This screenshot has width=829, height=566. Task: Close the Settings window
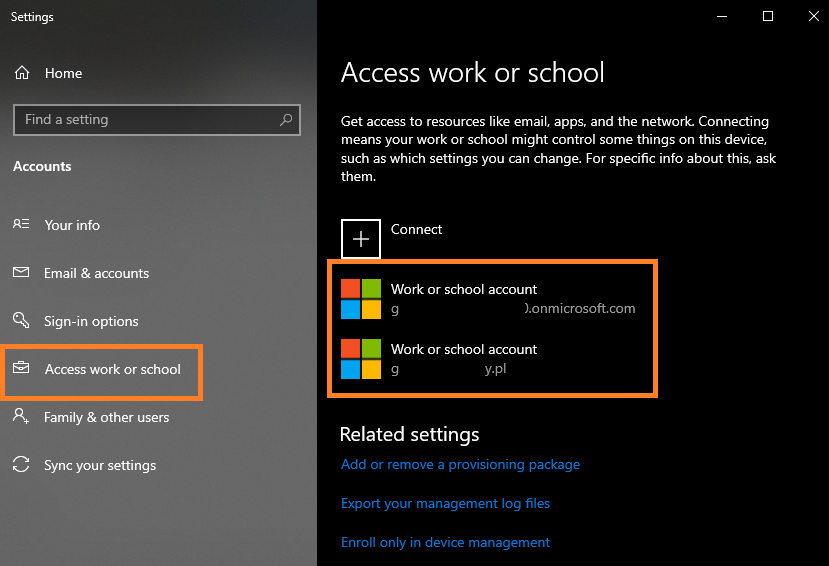(814, 16)
